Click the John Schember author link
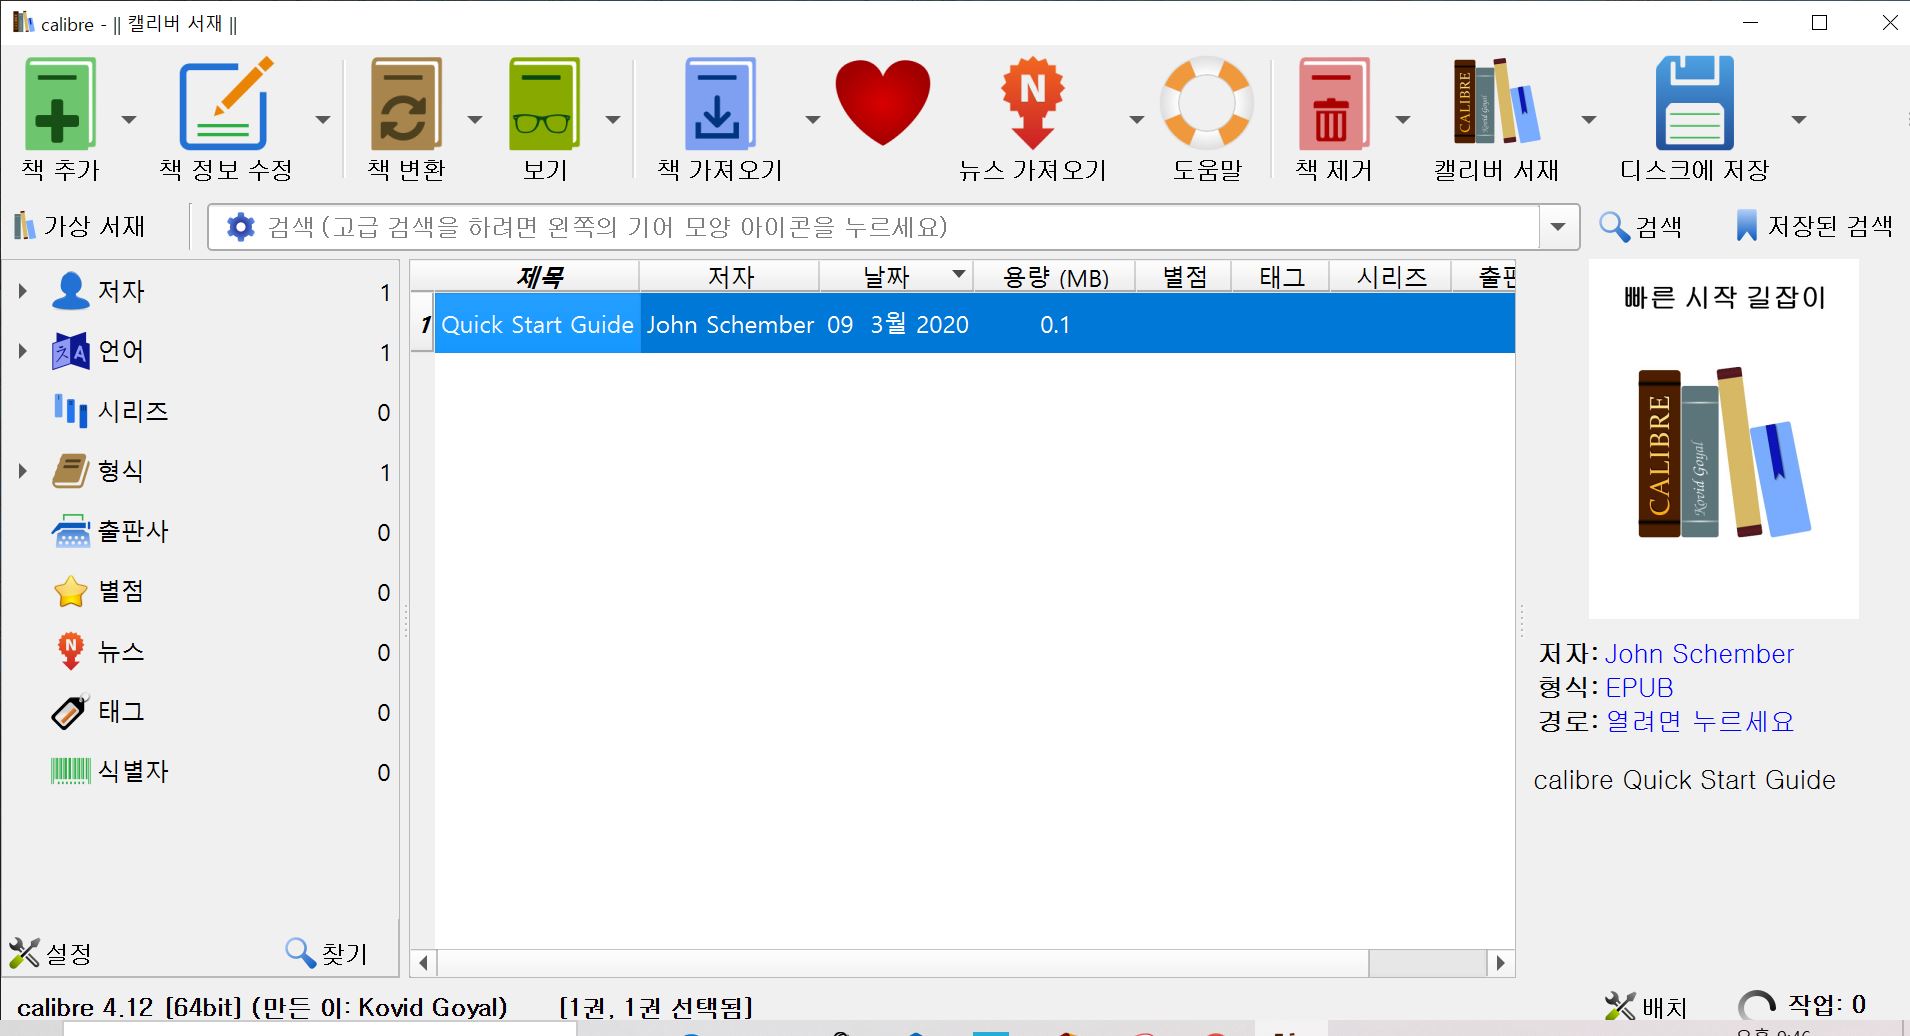The image size is (1910, 1036). [1699, 654]
